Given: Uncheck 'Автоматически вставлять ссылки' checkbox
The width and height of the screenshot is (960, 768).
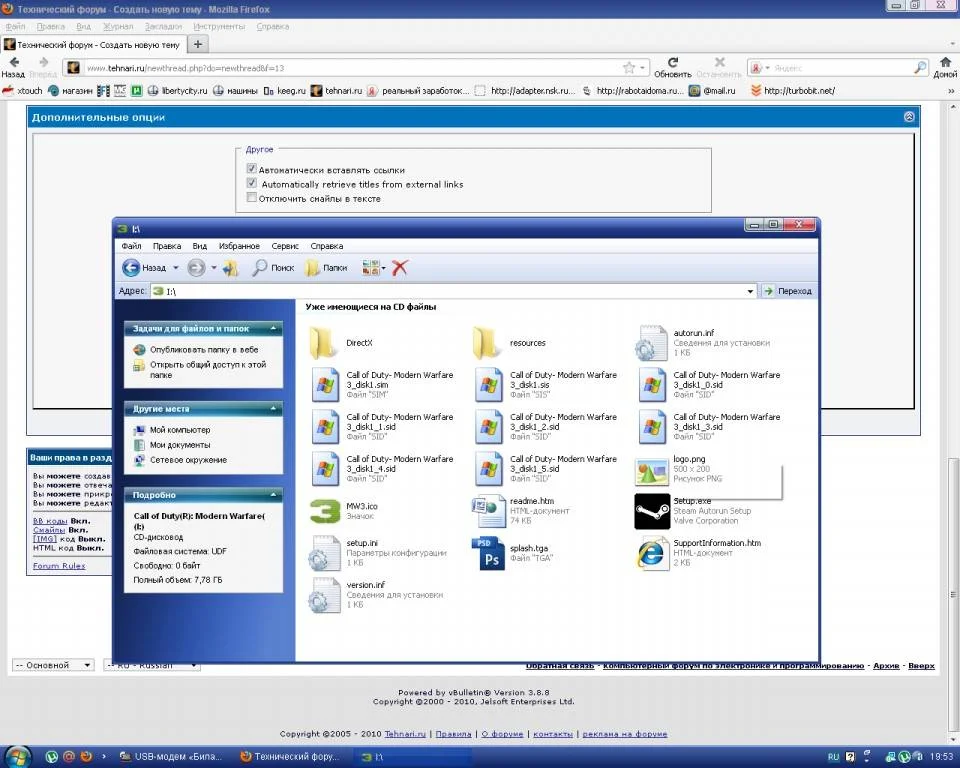Looking at the screenshot, I should (x=252, y=170).
